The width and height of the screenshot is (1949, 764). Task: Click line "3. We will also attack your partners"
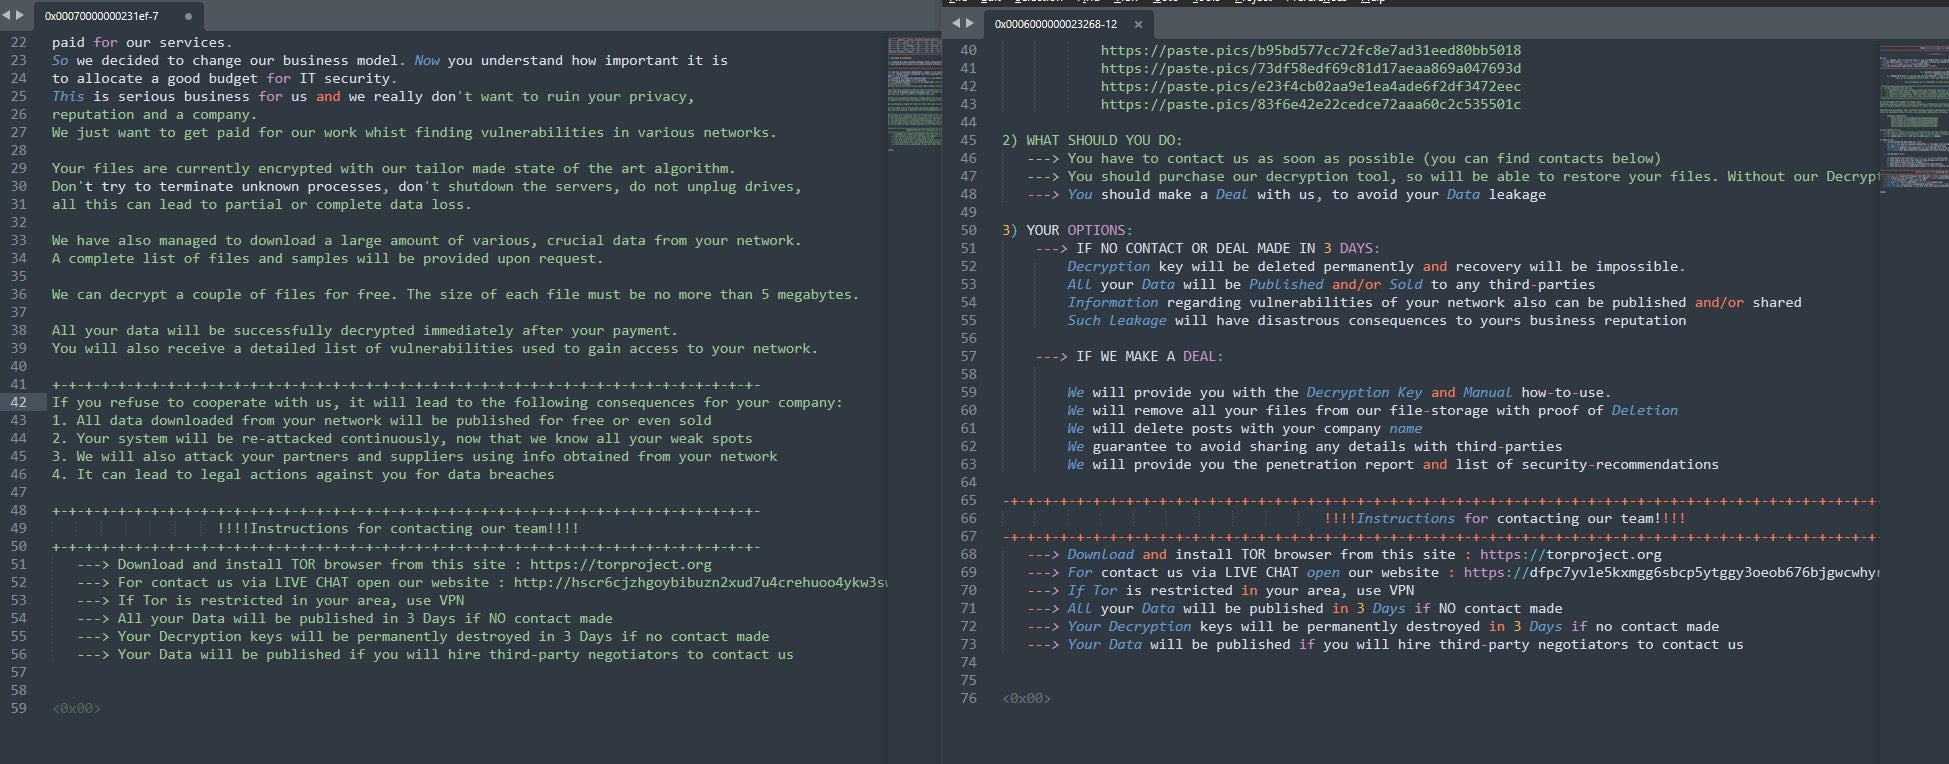(414, 457)
